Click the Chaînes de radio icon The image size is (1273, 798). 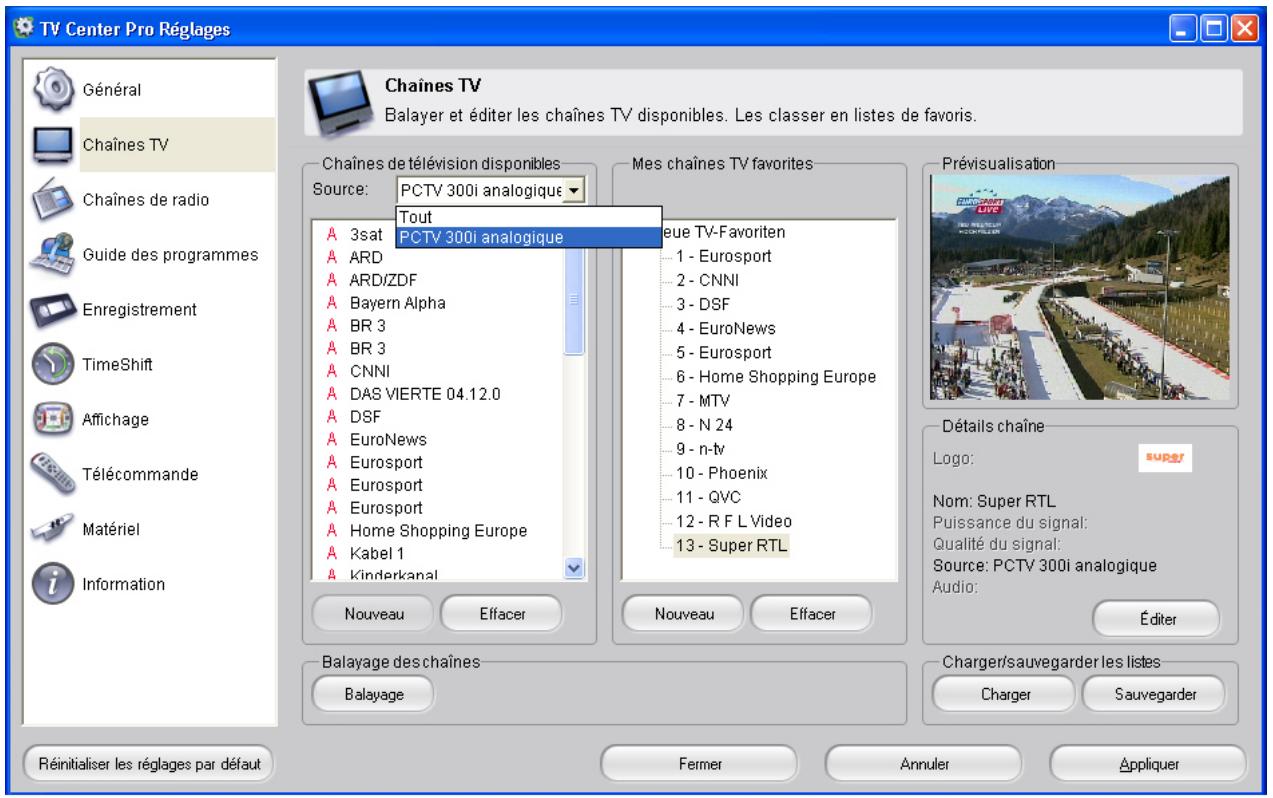click(x=53, y=199)
